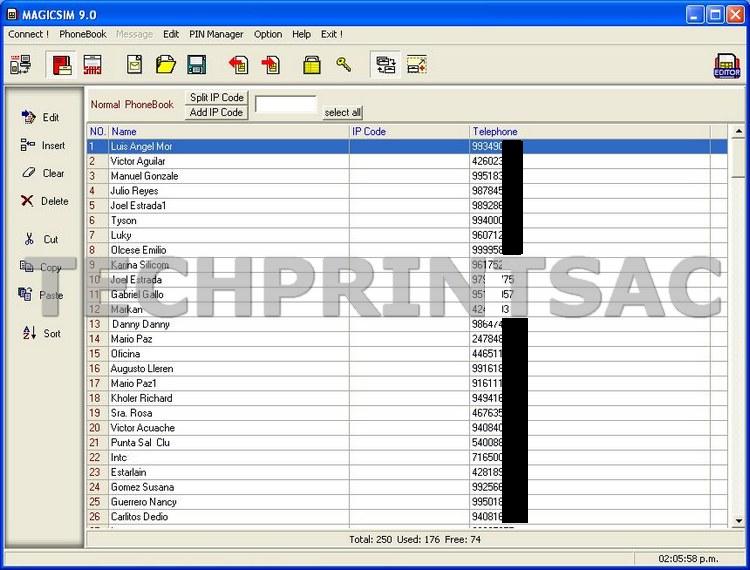The width and height of the screenshot is (750, 570).
Task: Click the Exit ! menu item
Action: [x=331, y=34]
